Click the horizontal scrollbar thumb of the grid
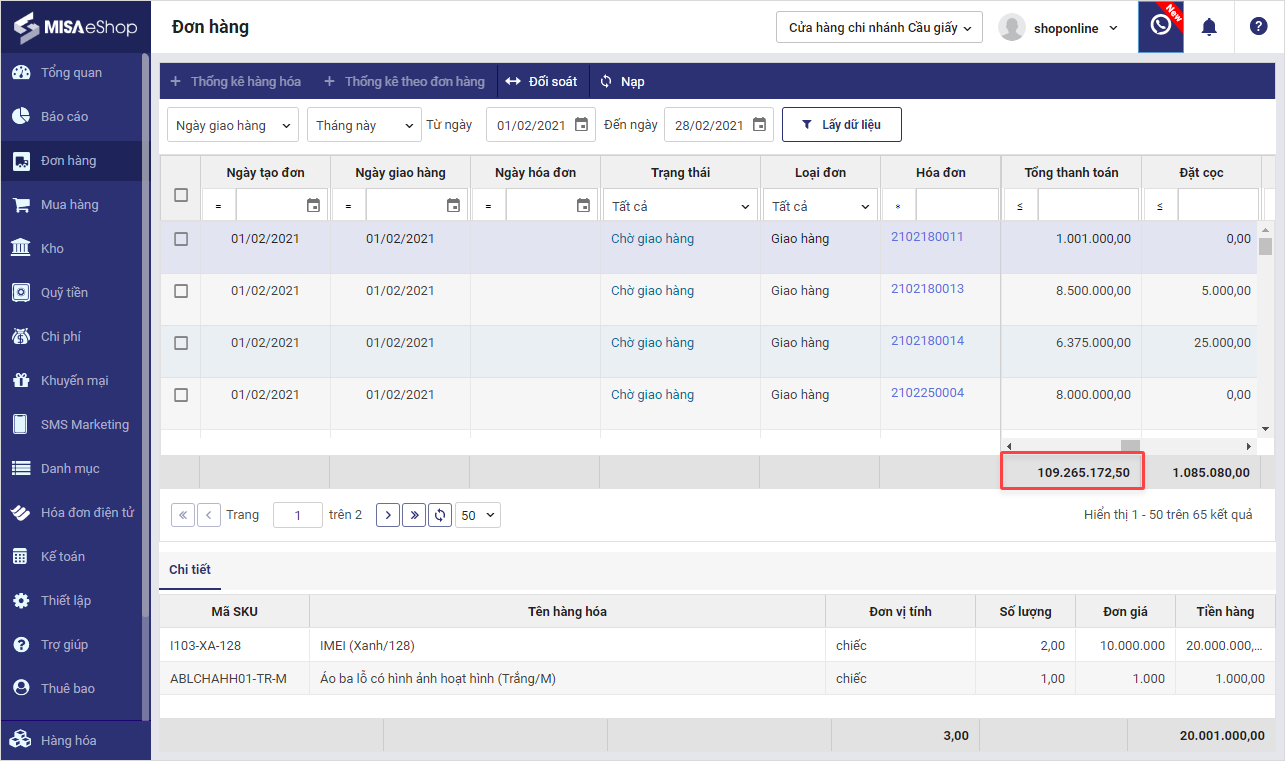The image size is (1285, 761). 1129,446
